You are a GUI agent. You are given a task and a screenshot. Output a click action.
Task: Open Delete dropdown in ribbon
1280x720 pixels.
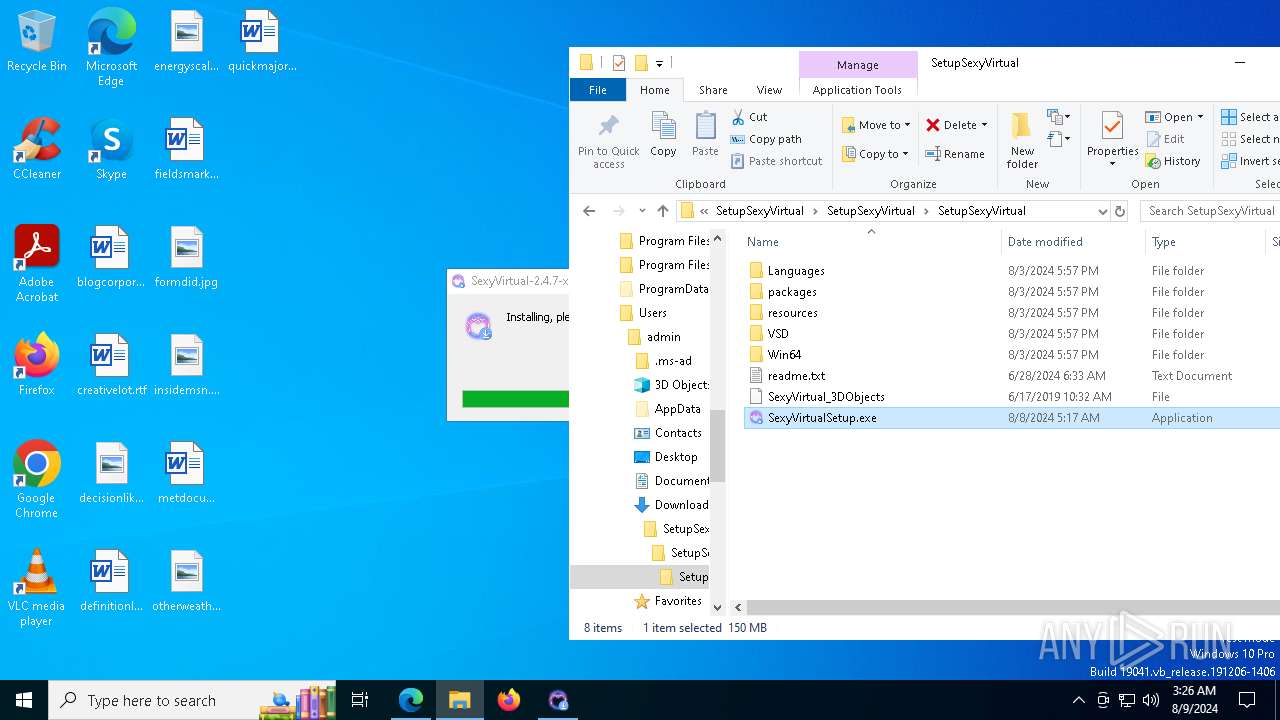pyautogui.click(x=985, y=125)
